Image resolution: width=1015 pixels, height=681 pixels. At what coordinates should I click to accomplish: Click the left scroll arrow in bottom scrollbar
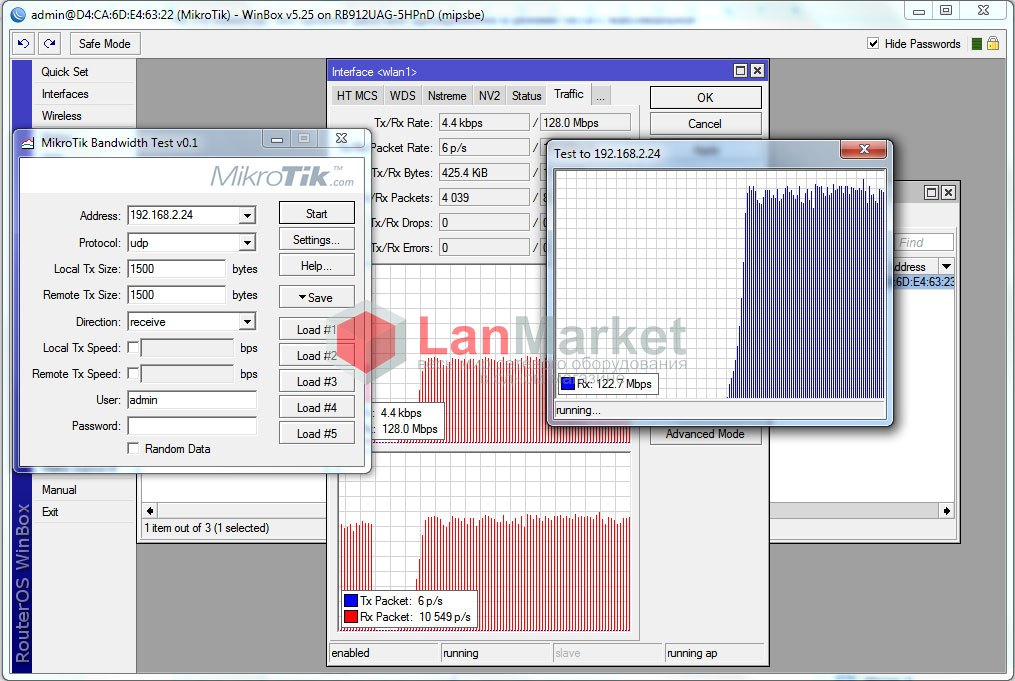coord(150,510)
